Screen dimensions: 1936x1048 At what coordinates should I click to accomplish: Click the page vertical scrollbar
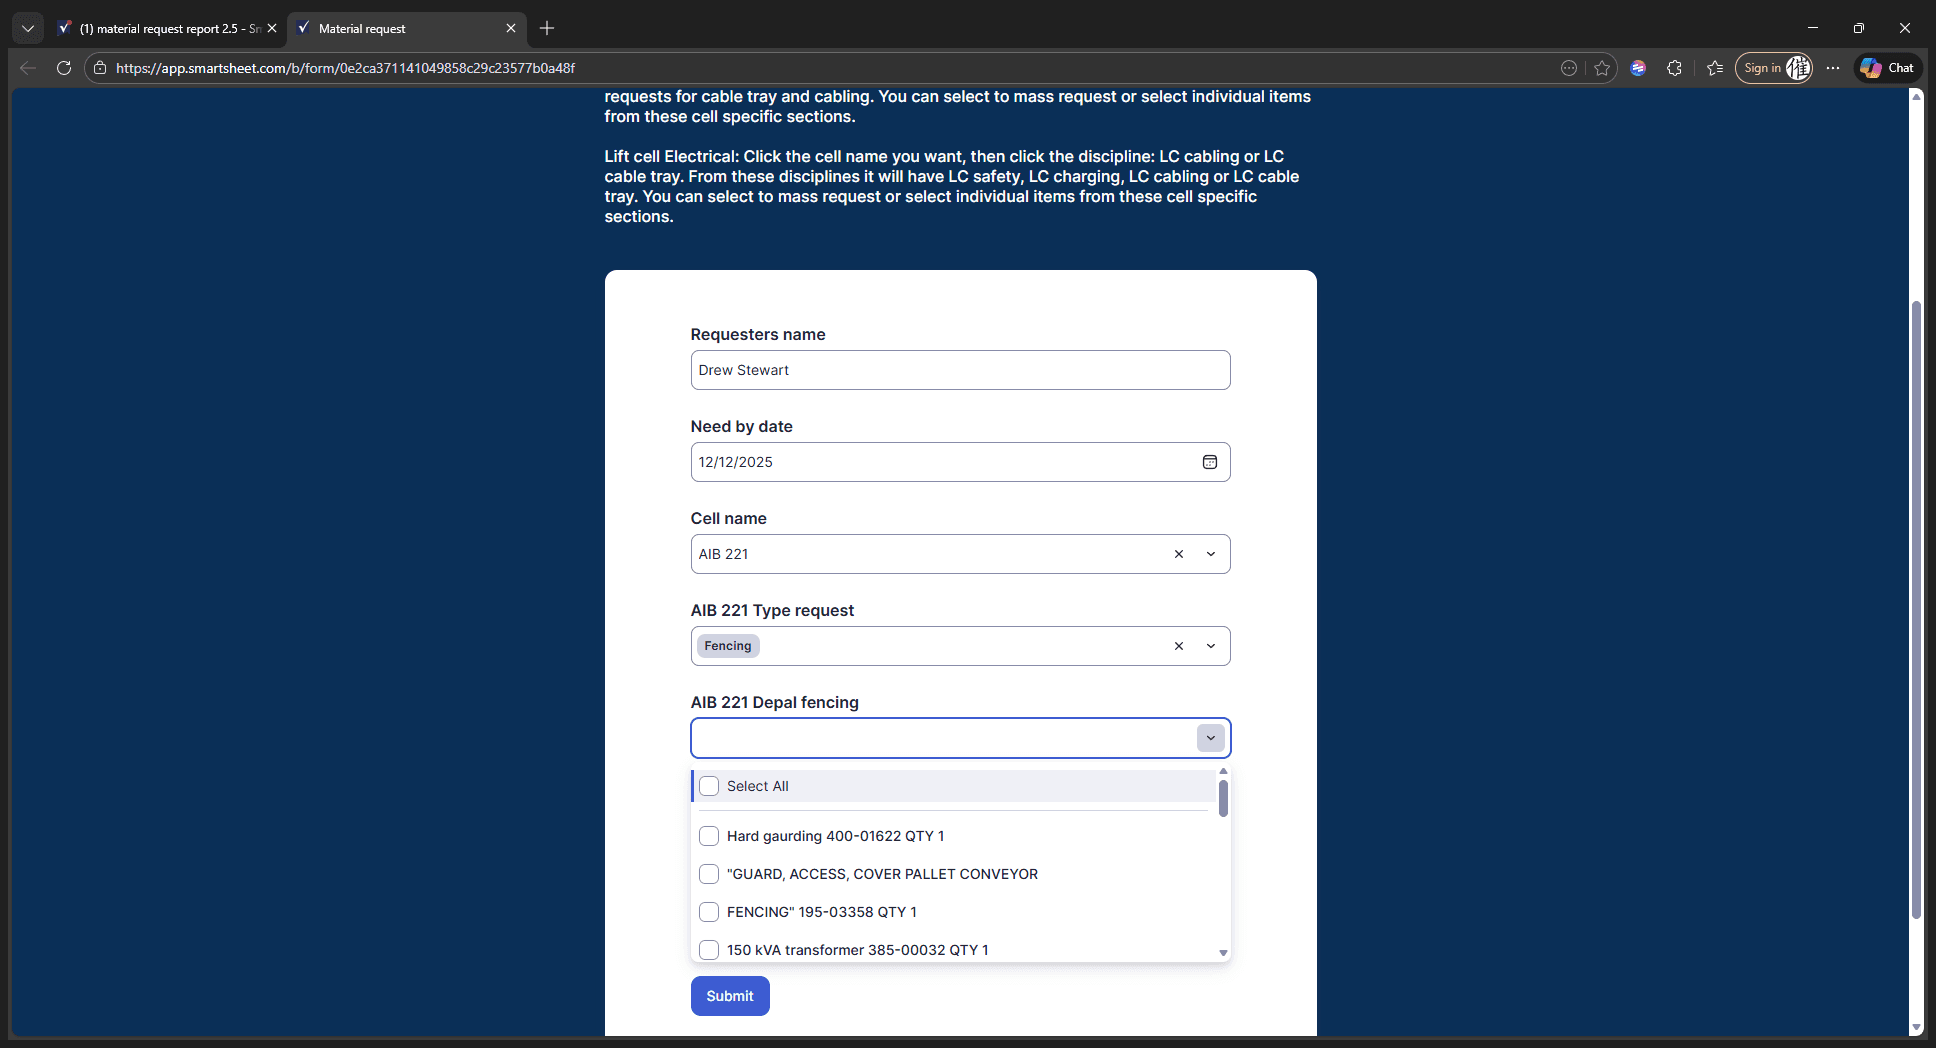click(x=1916, y=610)
